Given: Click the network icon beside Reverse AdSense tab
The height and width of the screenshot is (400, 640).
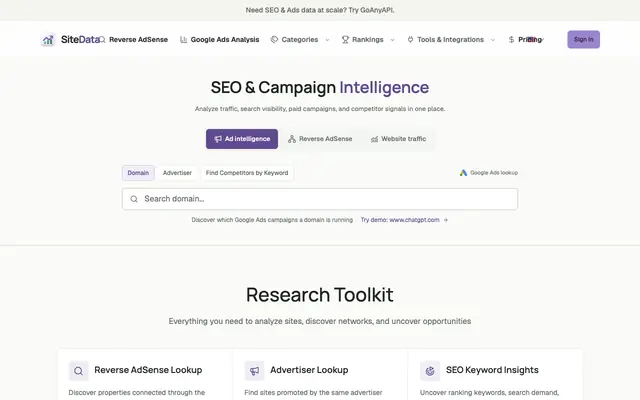Looking at the screenshot, I should pyautogui.click(x=292, y=139).
